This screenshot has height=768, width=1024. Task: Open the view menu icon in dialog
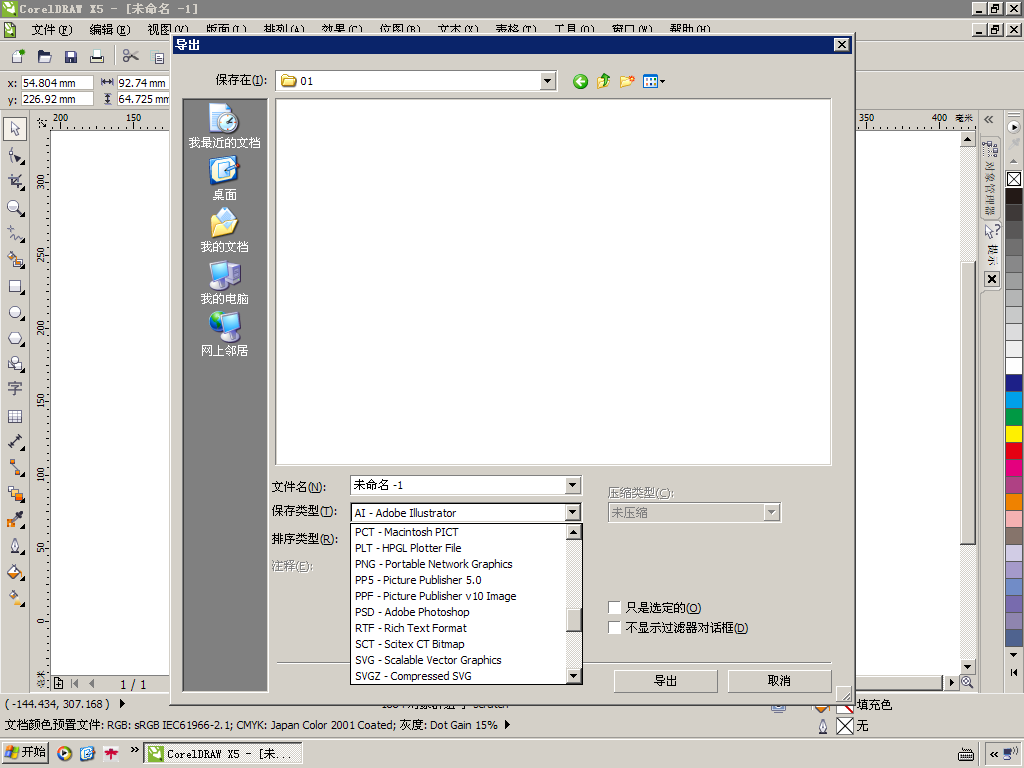(x=654, y=82)
